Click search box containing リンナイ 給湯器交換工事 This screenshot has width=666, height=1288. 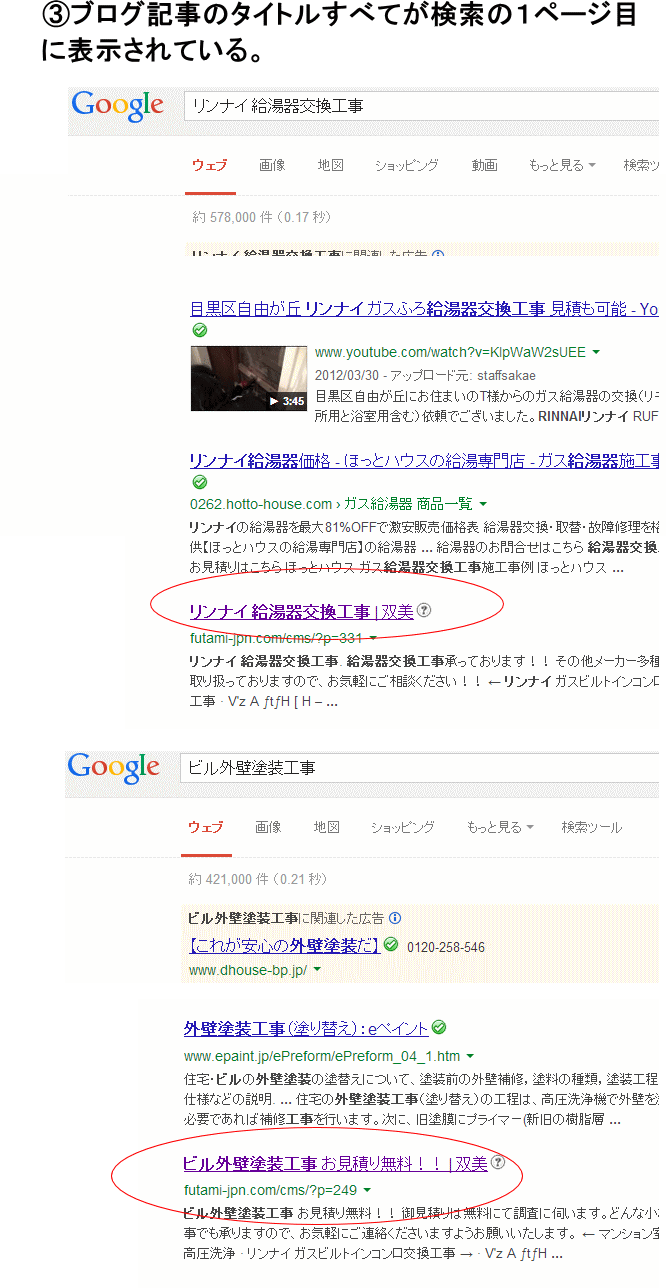421,105
